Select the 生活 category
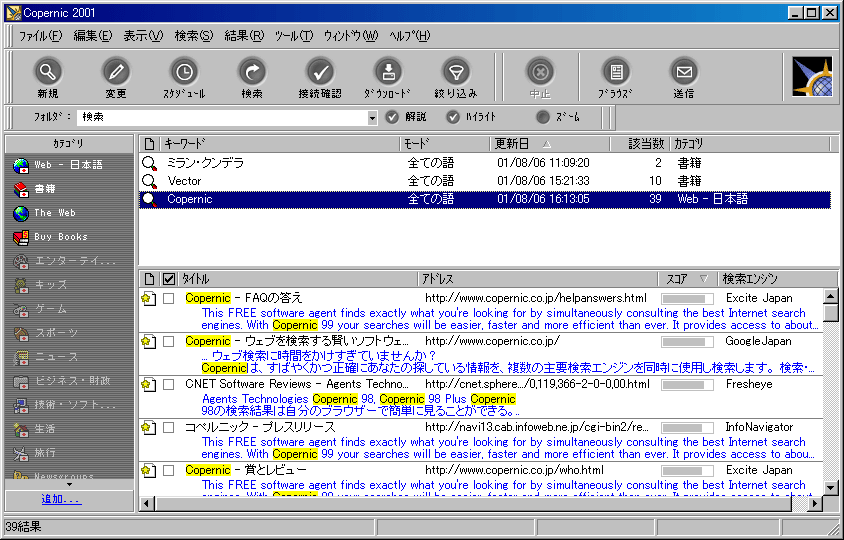The height and width of the screenshot is (540, 844). coord(34,429)
